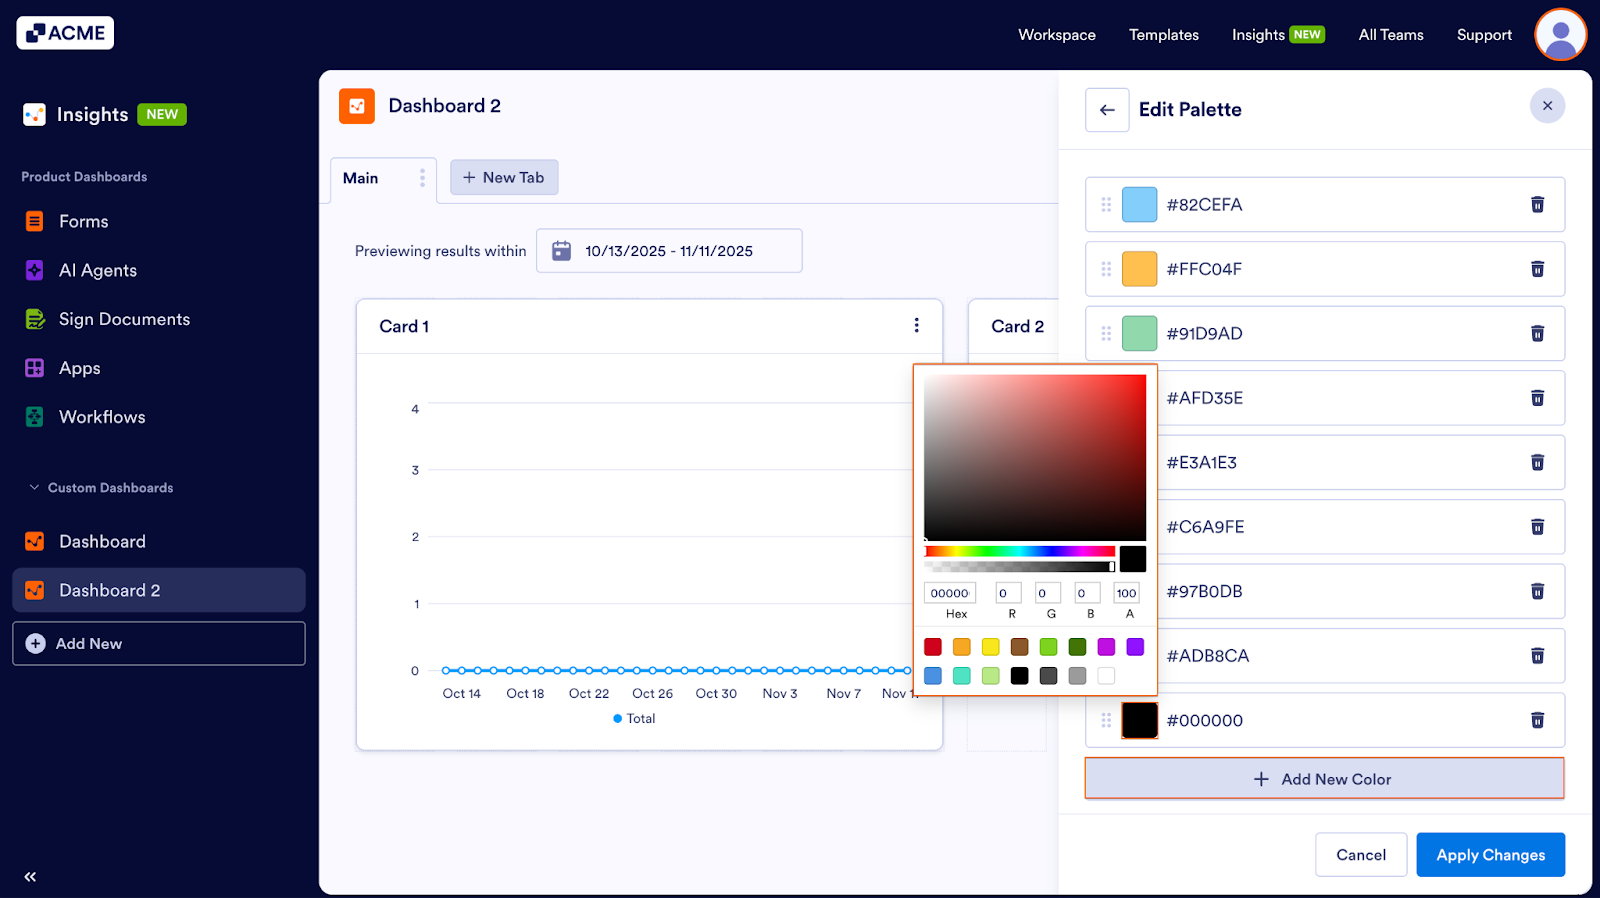Close the Edit Palette panel
The image size is (1600, 898).
click(1547, 106)
